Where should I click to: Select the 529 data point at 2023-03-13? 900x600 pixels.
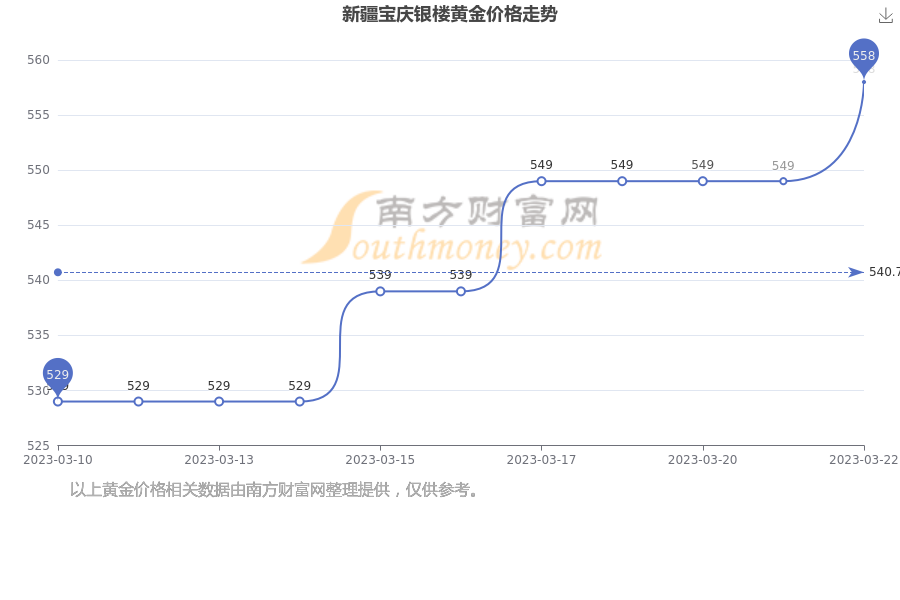(x=219, y=401)
